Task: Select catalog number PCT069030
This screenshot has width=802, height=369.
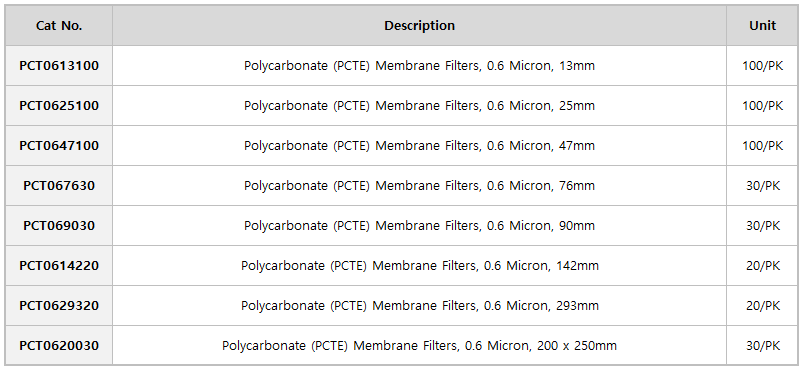Action: pos(59,225)
